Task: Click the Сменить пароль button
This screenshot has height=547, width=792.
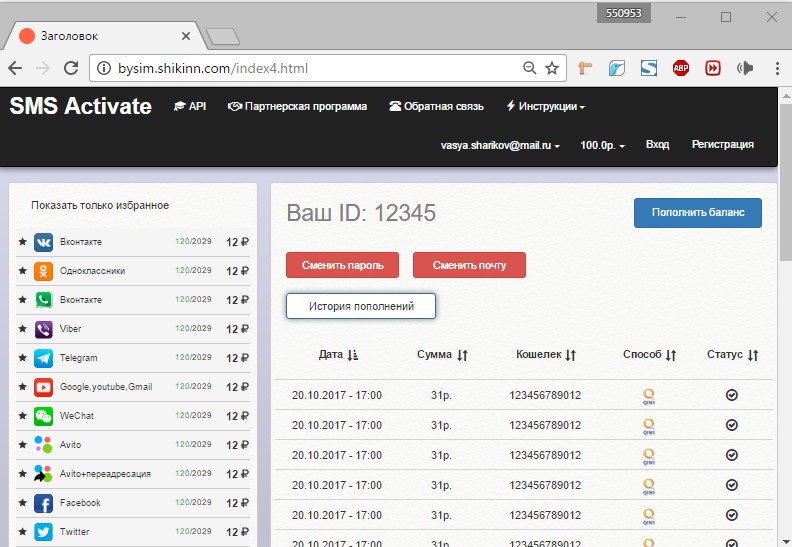Action: point(342,265)
